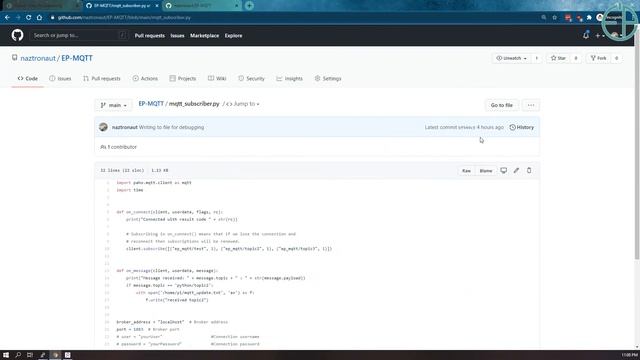Image resolution: width=640 pixels, height=360 pixels.
Task: Open Task View on the taskbar
Action: 30,355
